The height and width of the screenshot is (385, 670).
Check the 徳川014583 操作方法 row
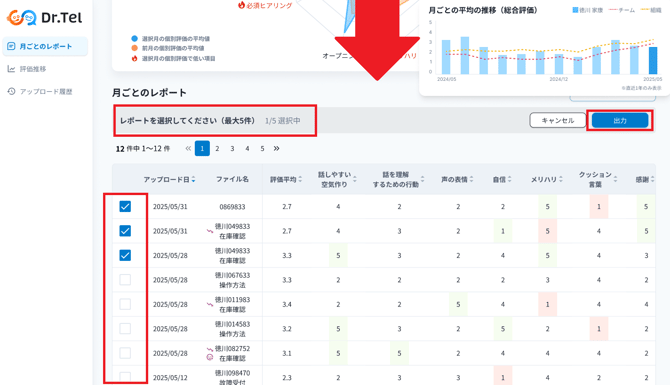pos(125,328)
